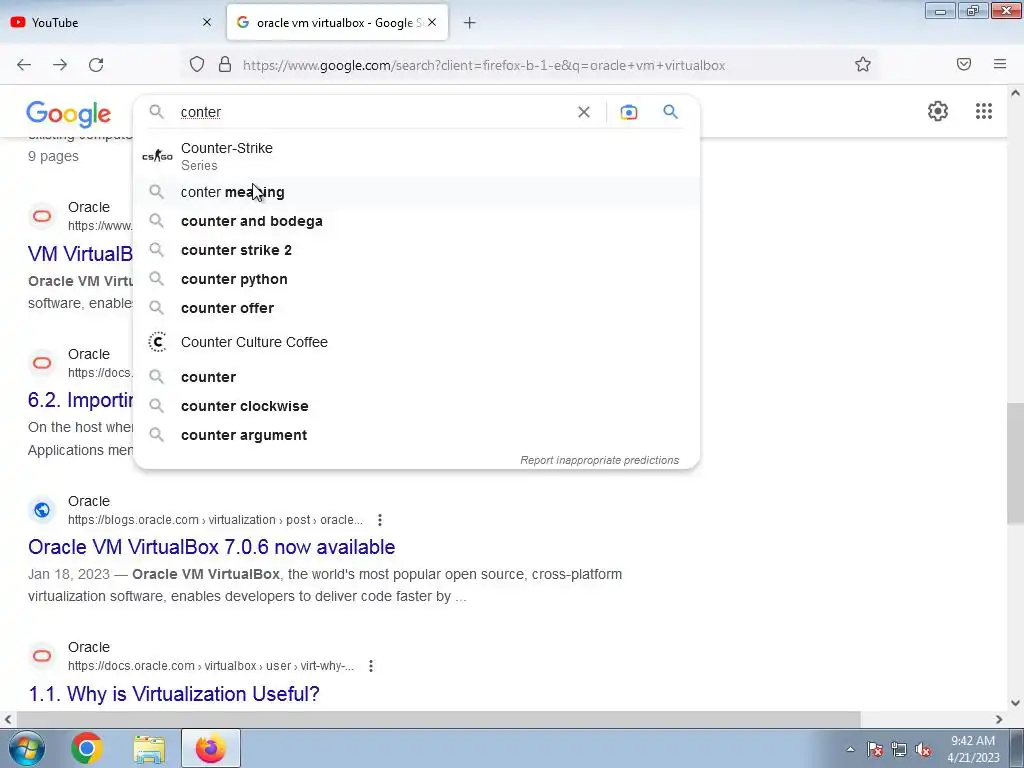Pick 'counter offer' suggestion
The height and width of the screenshot is (768, 1024).
click(417, 308)
